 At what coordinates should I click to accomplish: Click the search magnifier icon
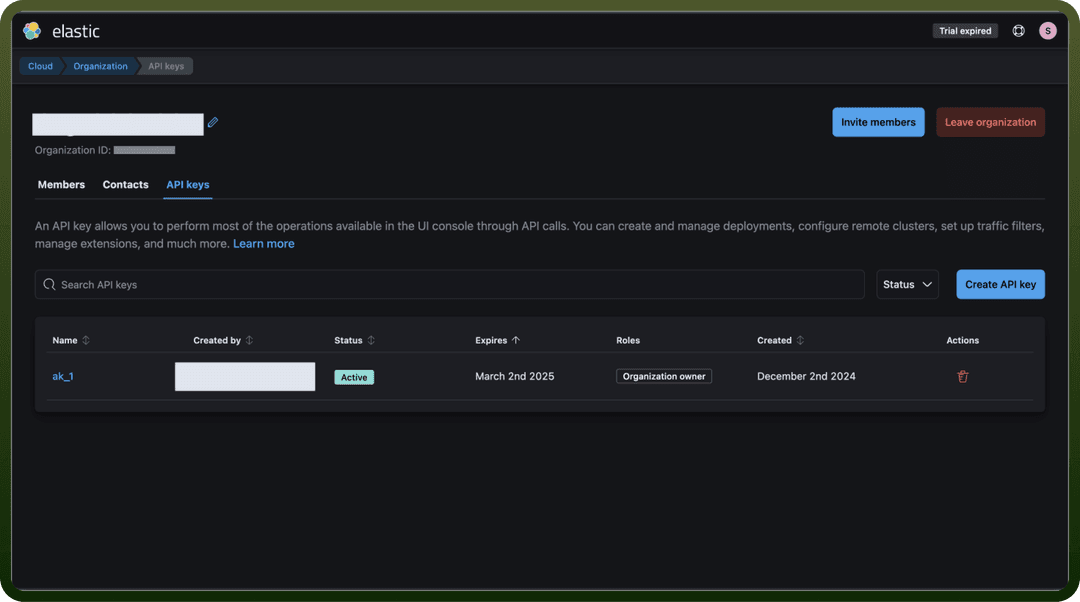click(49, 284)
